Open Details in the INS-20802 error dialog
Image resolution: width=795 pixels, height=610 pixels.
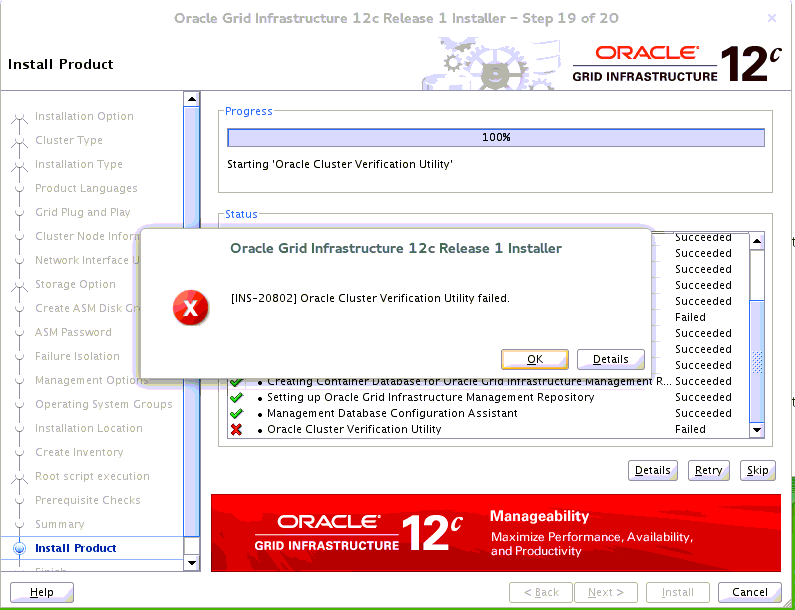(x=610, y=360)
